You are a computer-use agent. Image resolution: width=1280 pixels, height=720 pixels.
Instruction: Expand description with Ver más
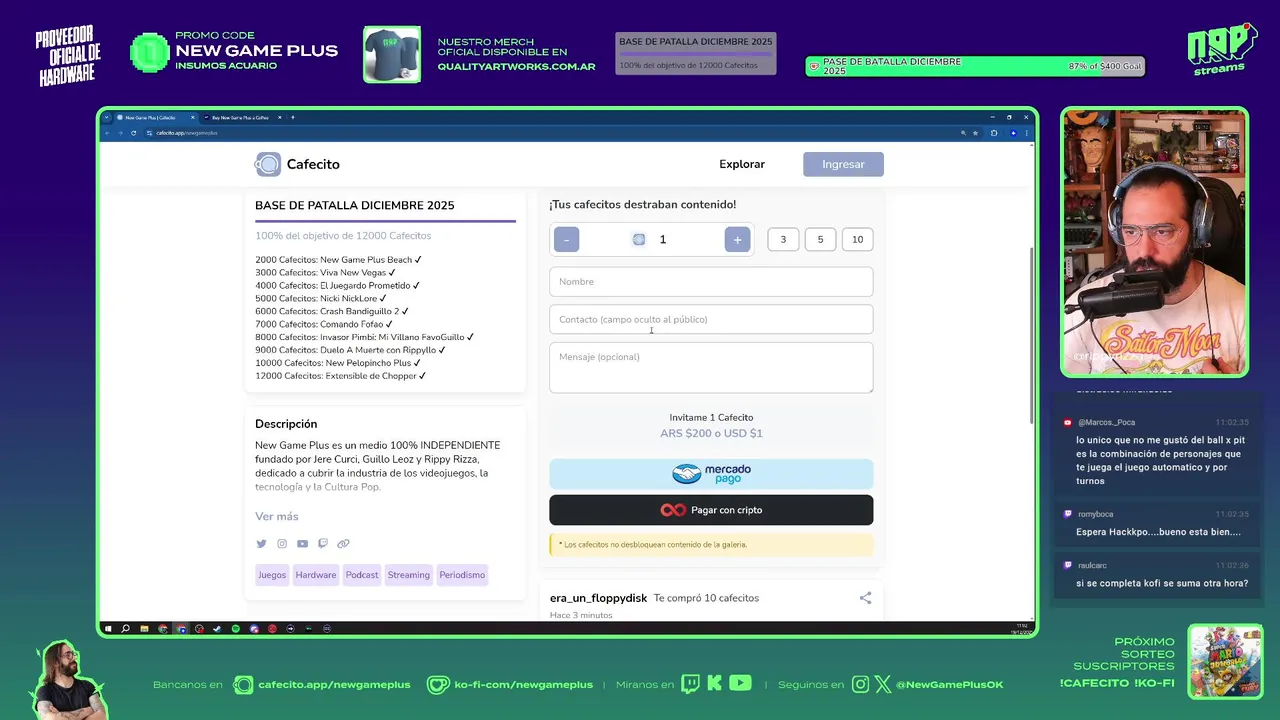click(277, 516)
